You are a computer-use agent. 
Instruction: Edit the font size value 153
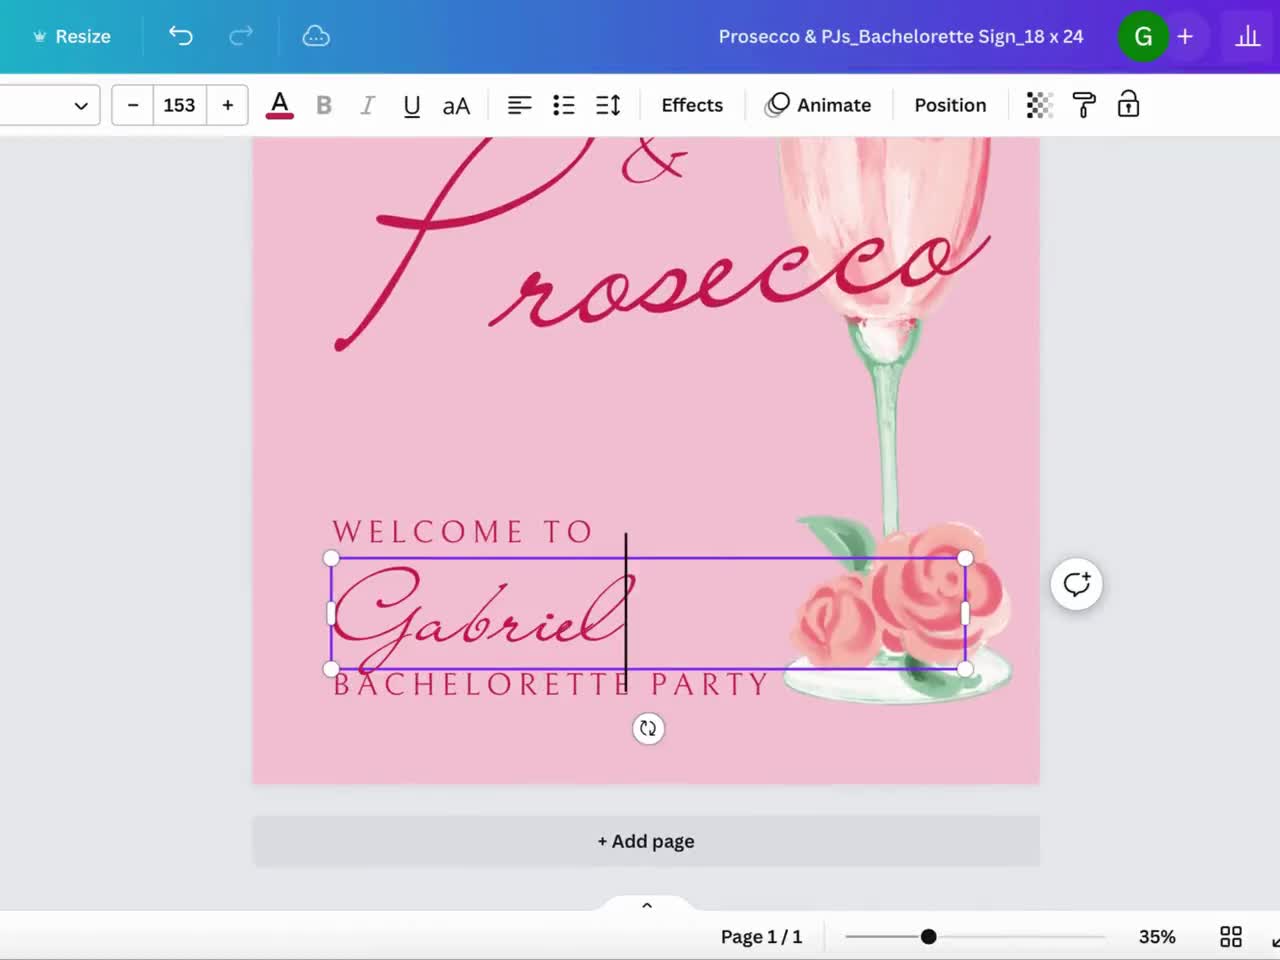pyautogui.click(x=179, y=105)
